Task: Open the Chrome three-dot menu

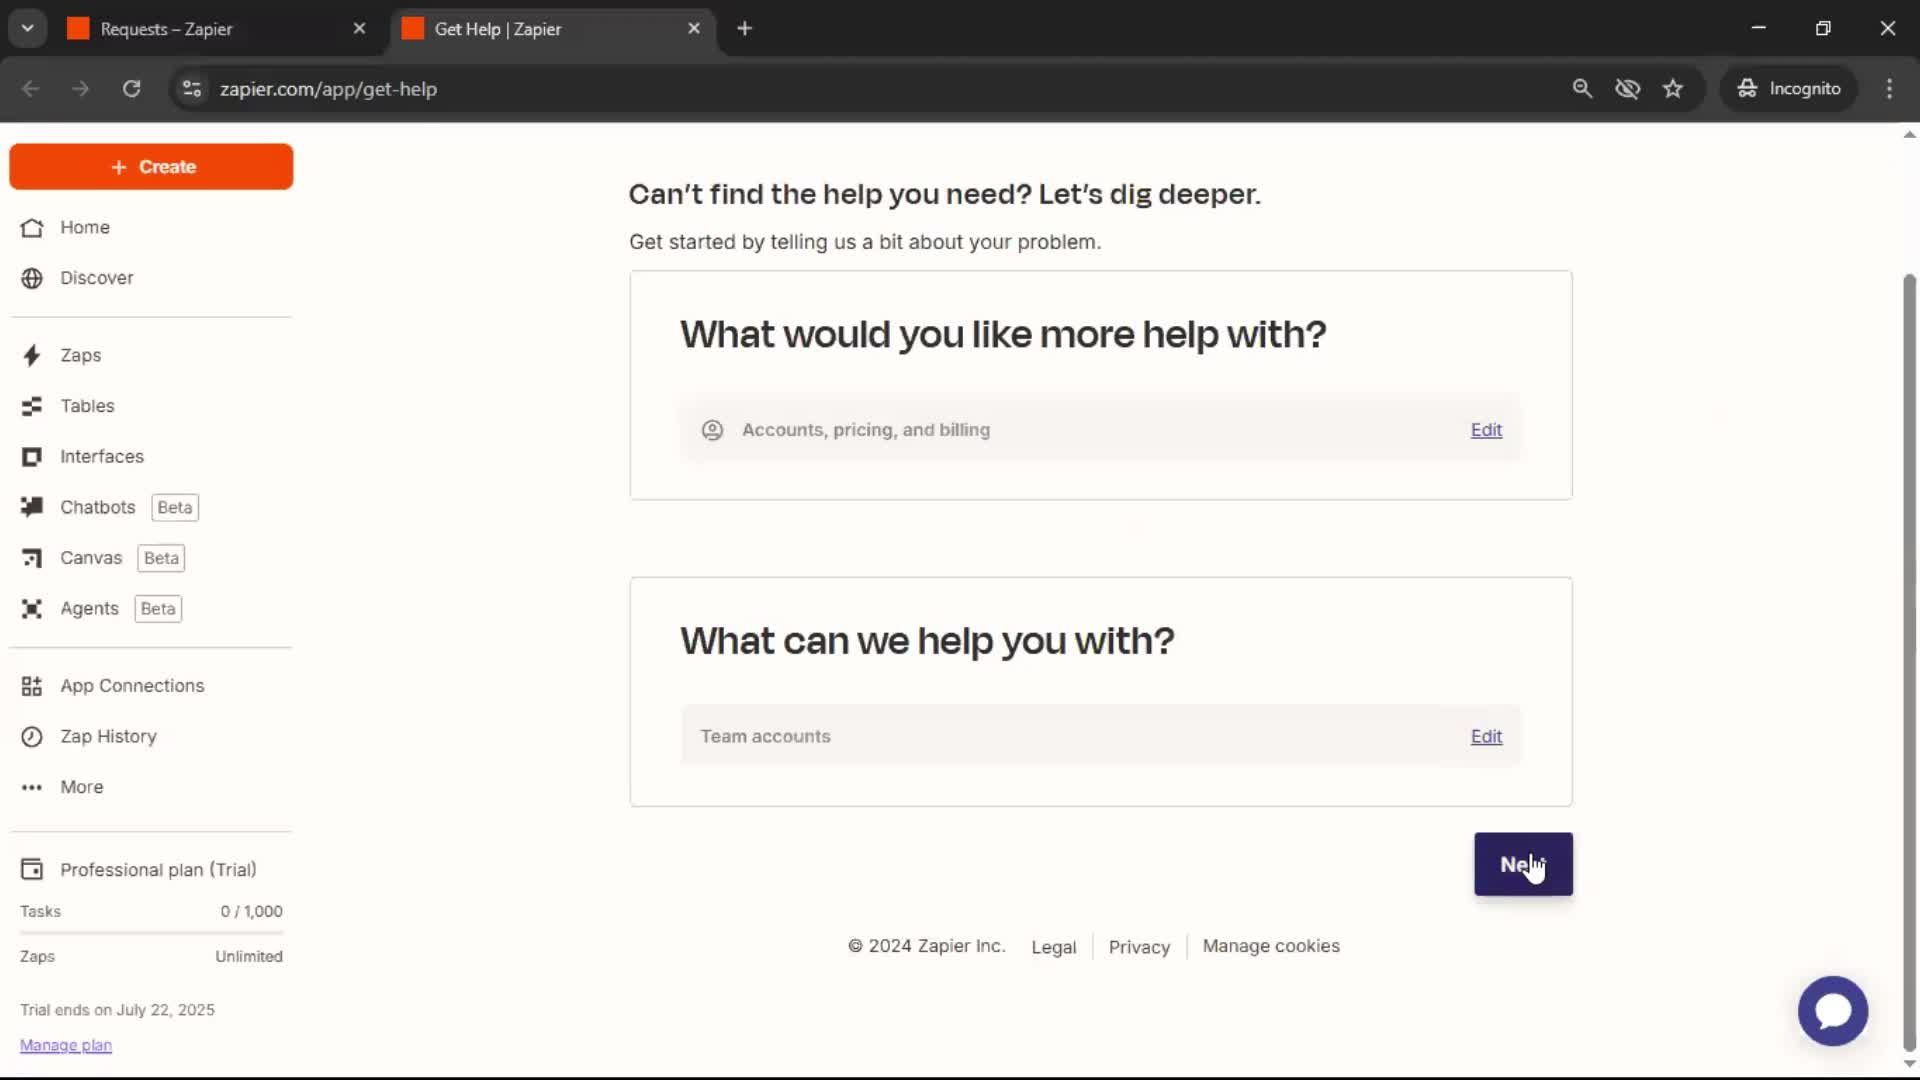Action: [x=1889, y=89]
